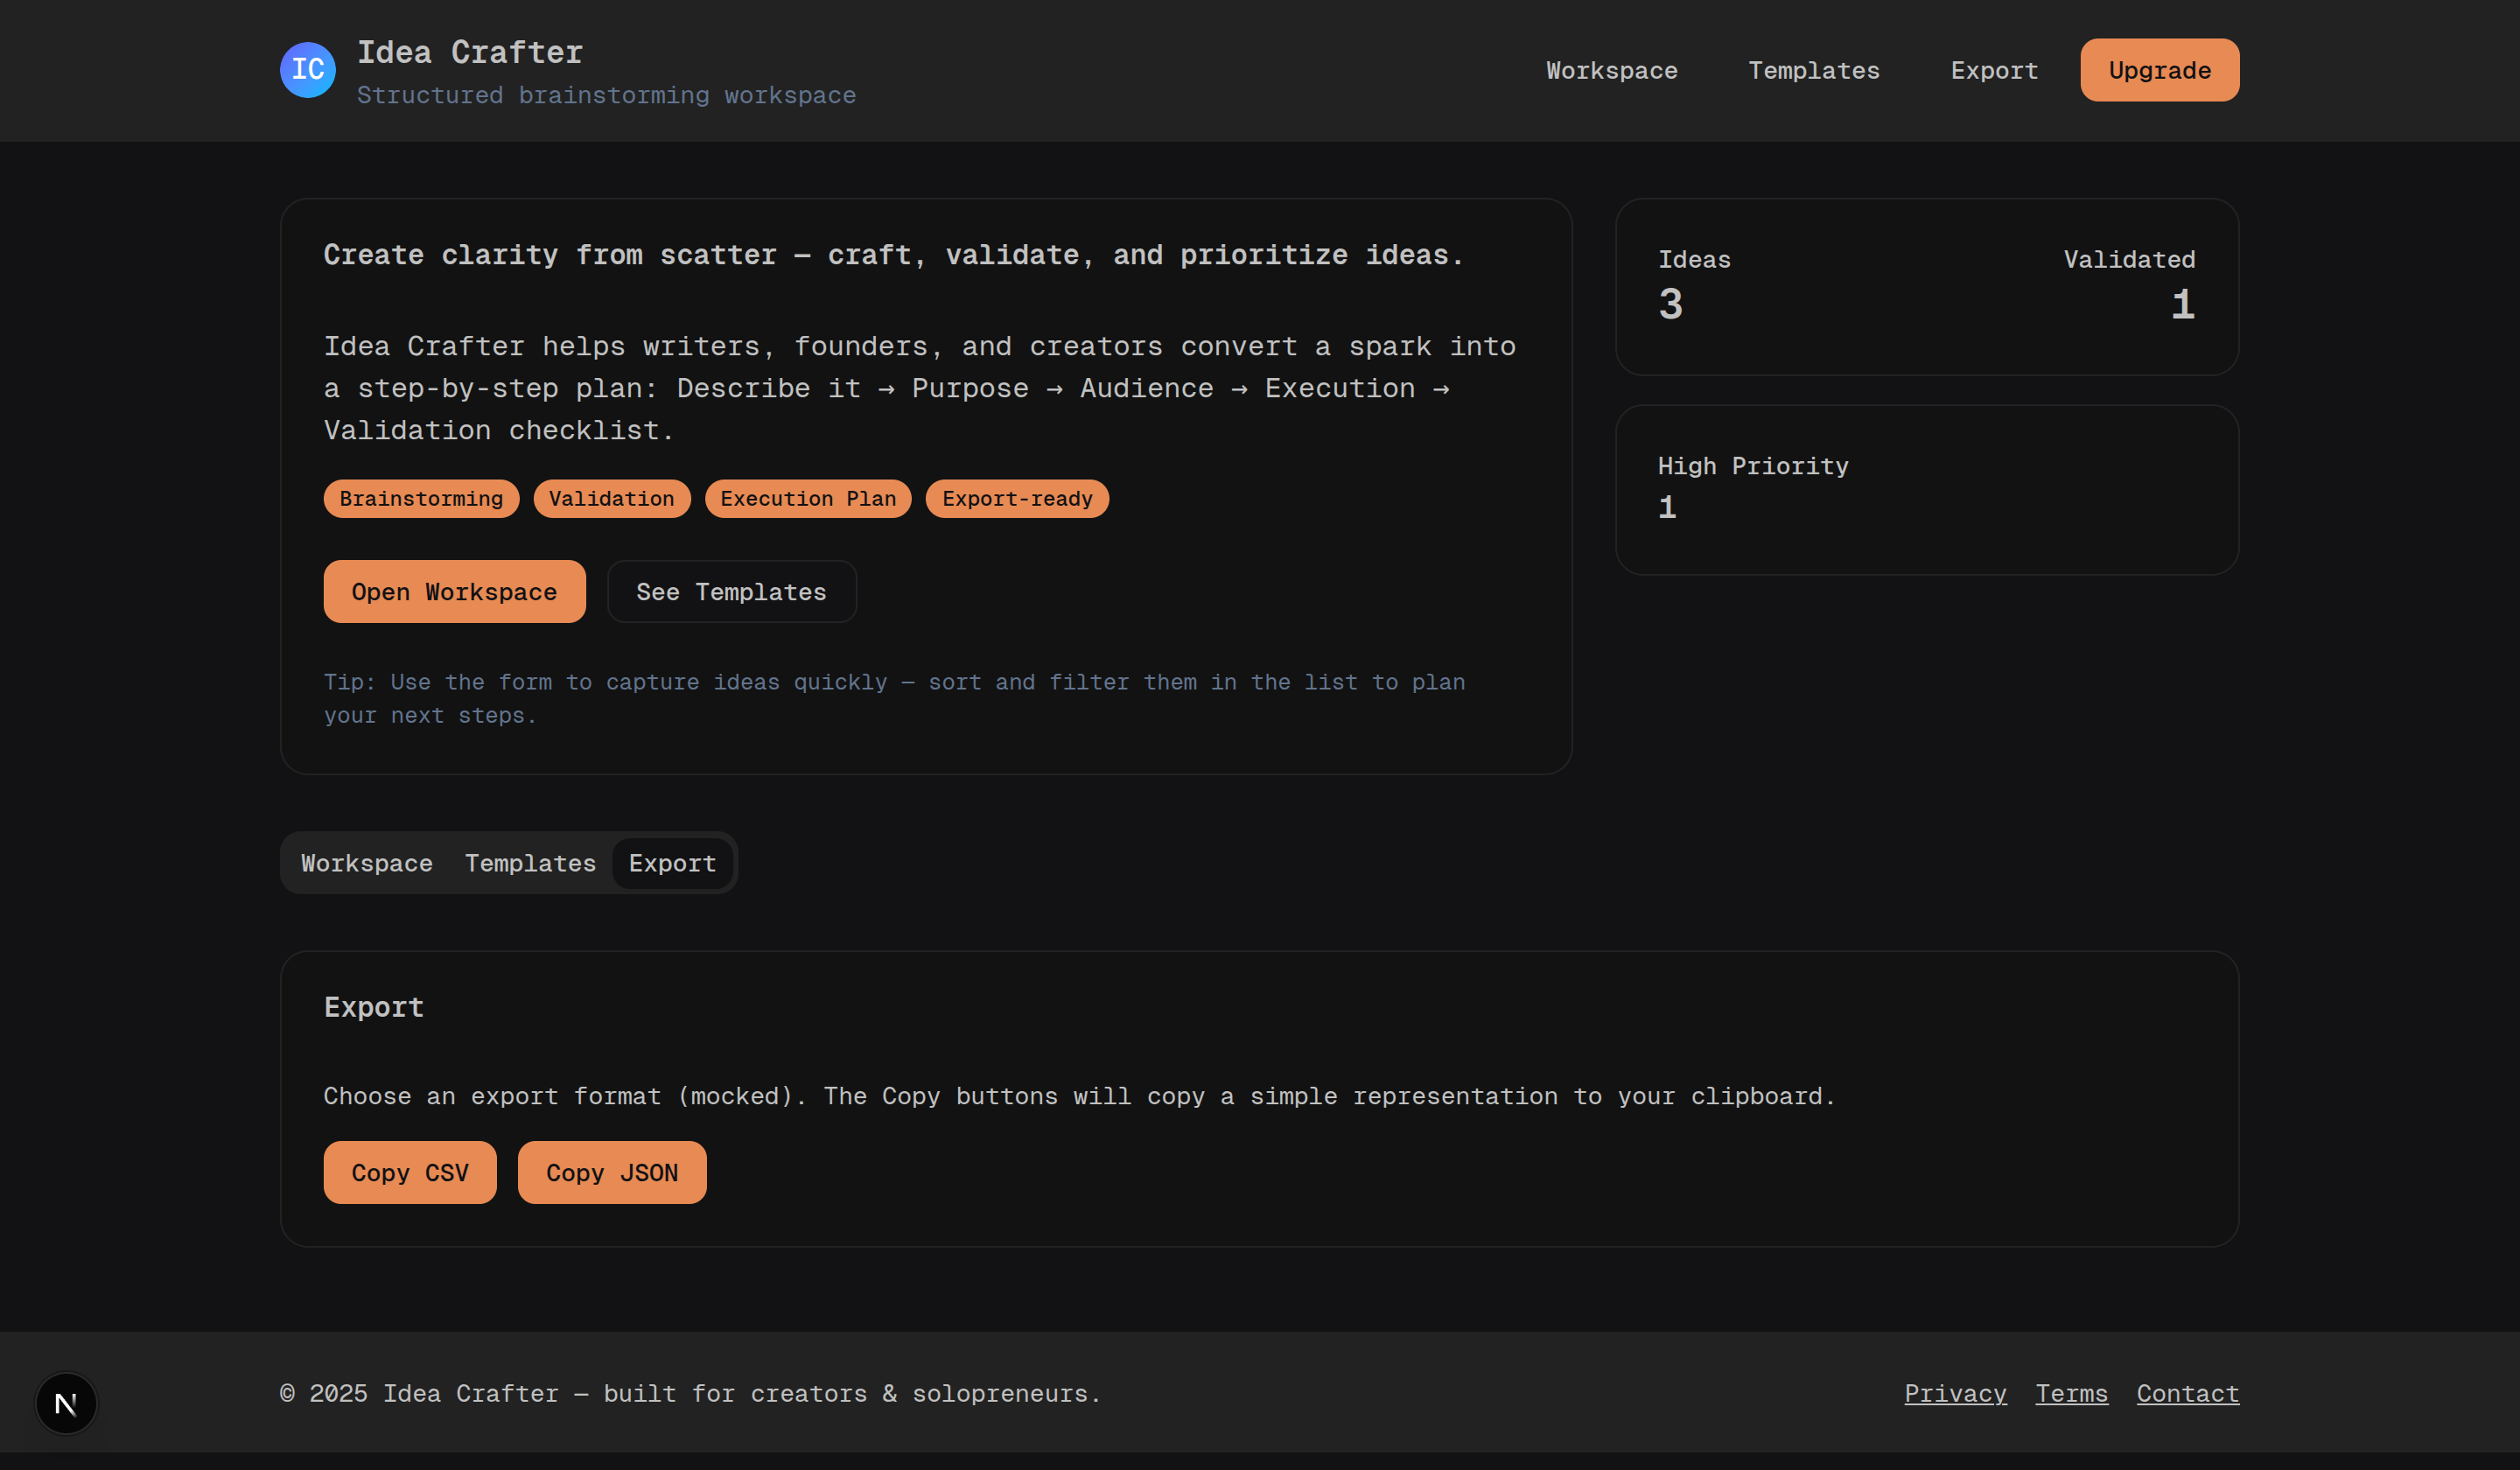Open the Next.js dev tools badge

[x=66, y=1403]
